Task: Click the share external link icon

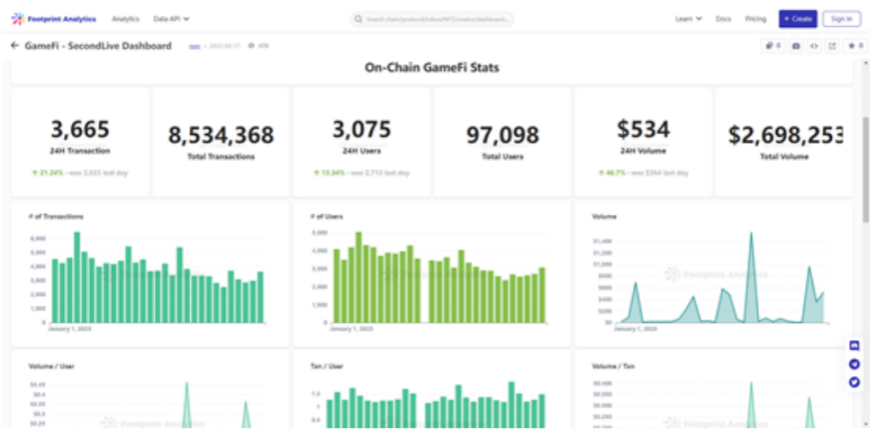Action: [832, 46]
